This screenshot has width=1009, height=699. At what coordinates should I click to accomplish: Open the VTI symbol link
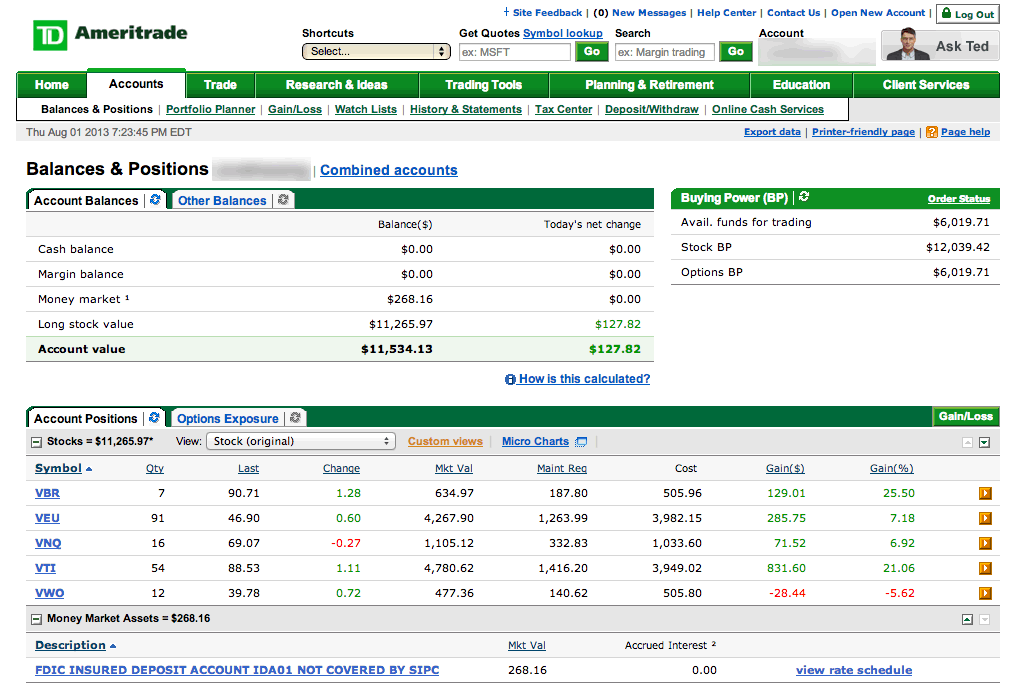[45, 568]
